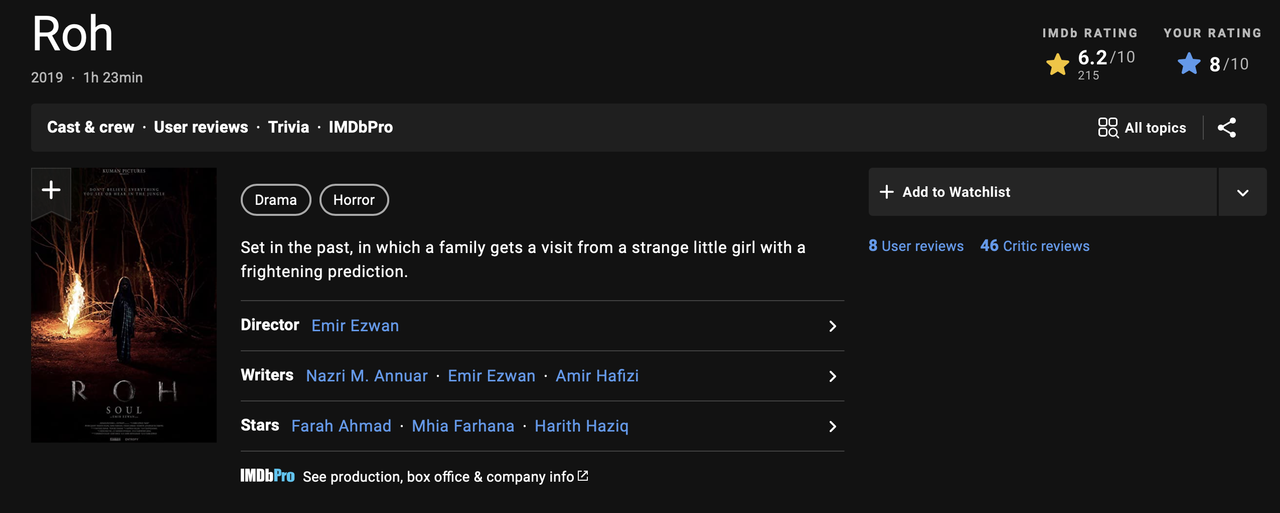The width and height of the screenshot is (1280, 513).
Task: Click the Roh movie poster thumbnail
Action: 124,320
